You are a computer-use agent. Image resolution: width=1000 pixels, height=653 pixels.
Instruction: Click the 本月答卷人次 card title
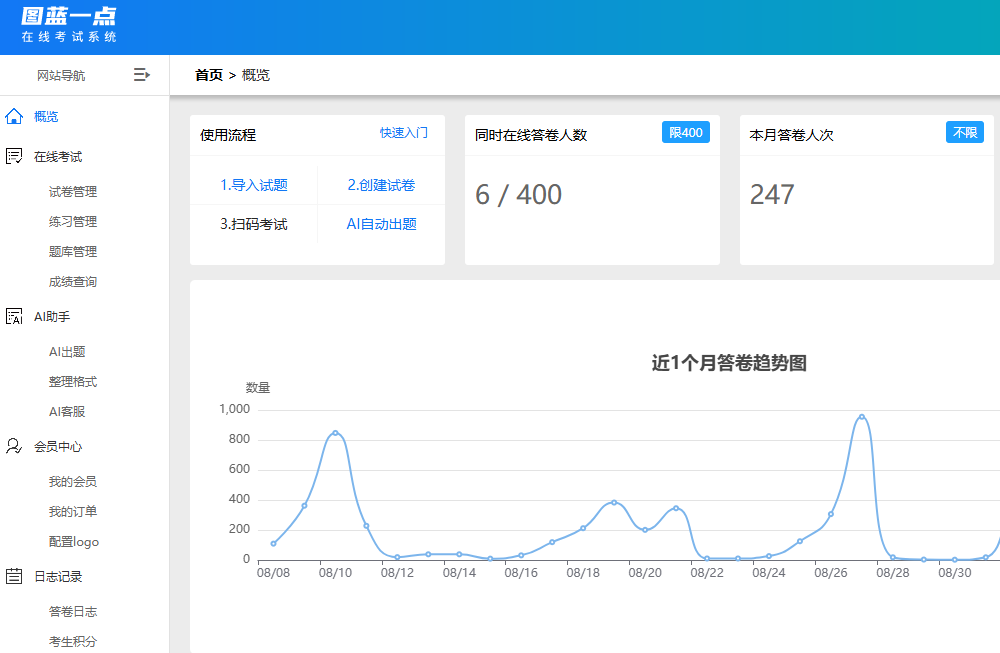[791, 135]
